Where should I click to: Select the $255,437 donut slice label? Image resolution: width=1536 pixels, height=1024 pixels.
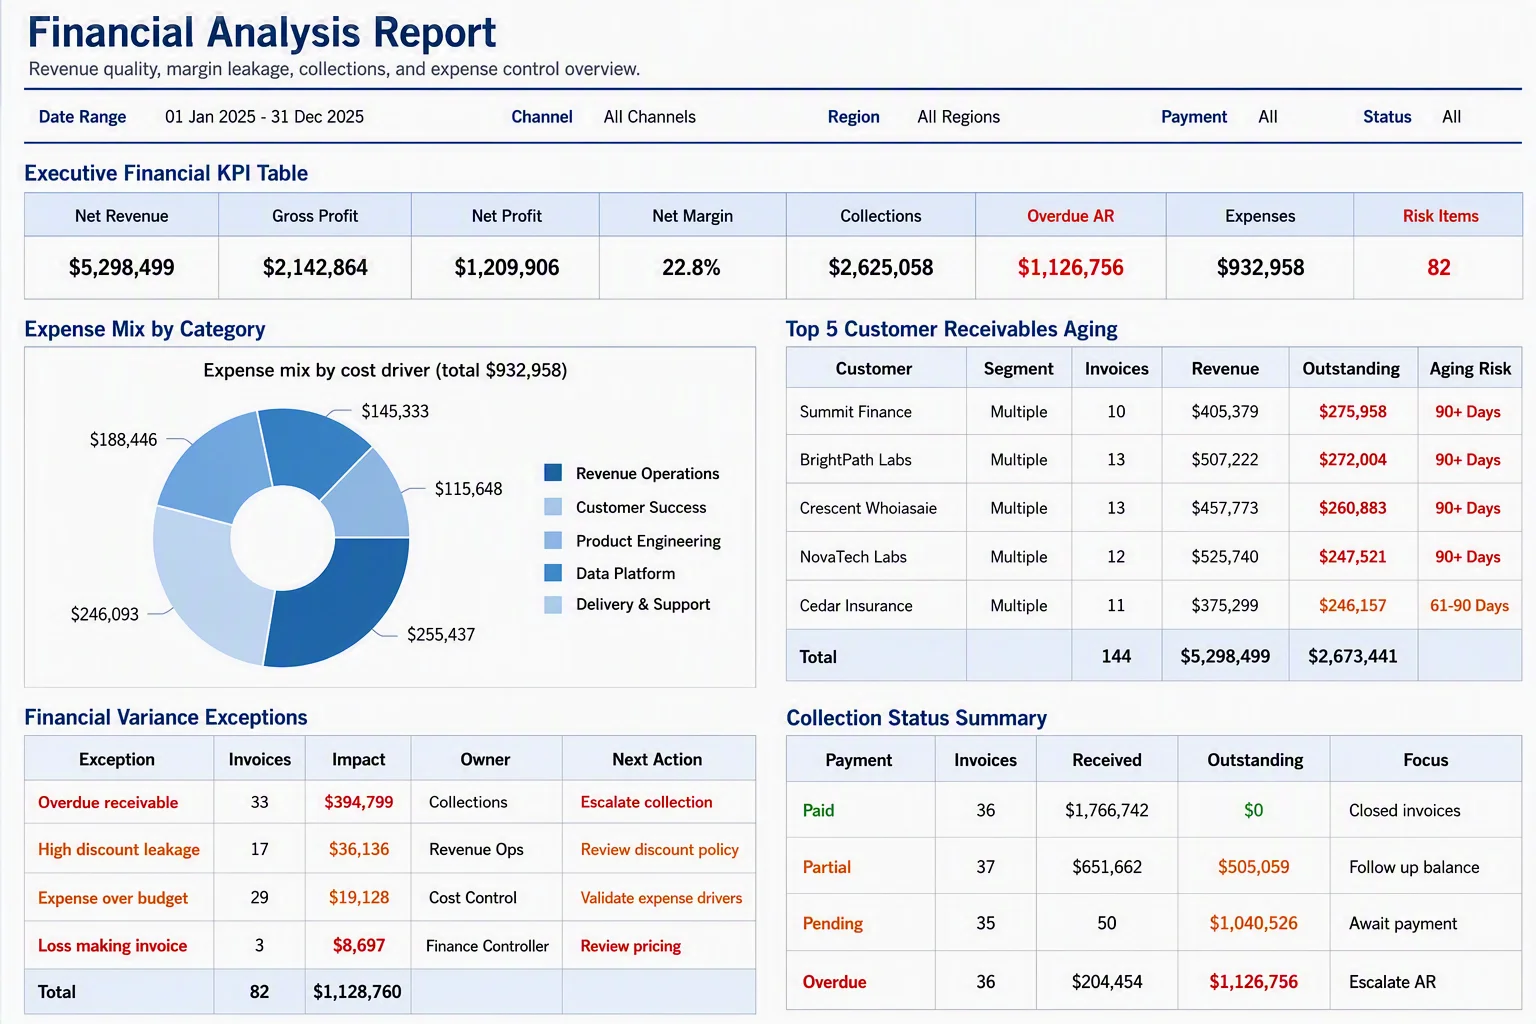click(x=440, y=635)
